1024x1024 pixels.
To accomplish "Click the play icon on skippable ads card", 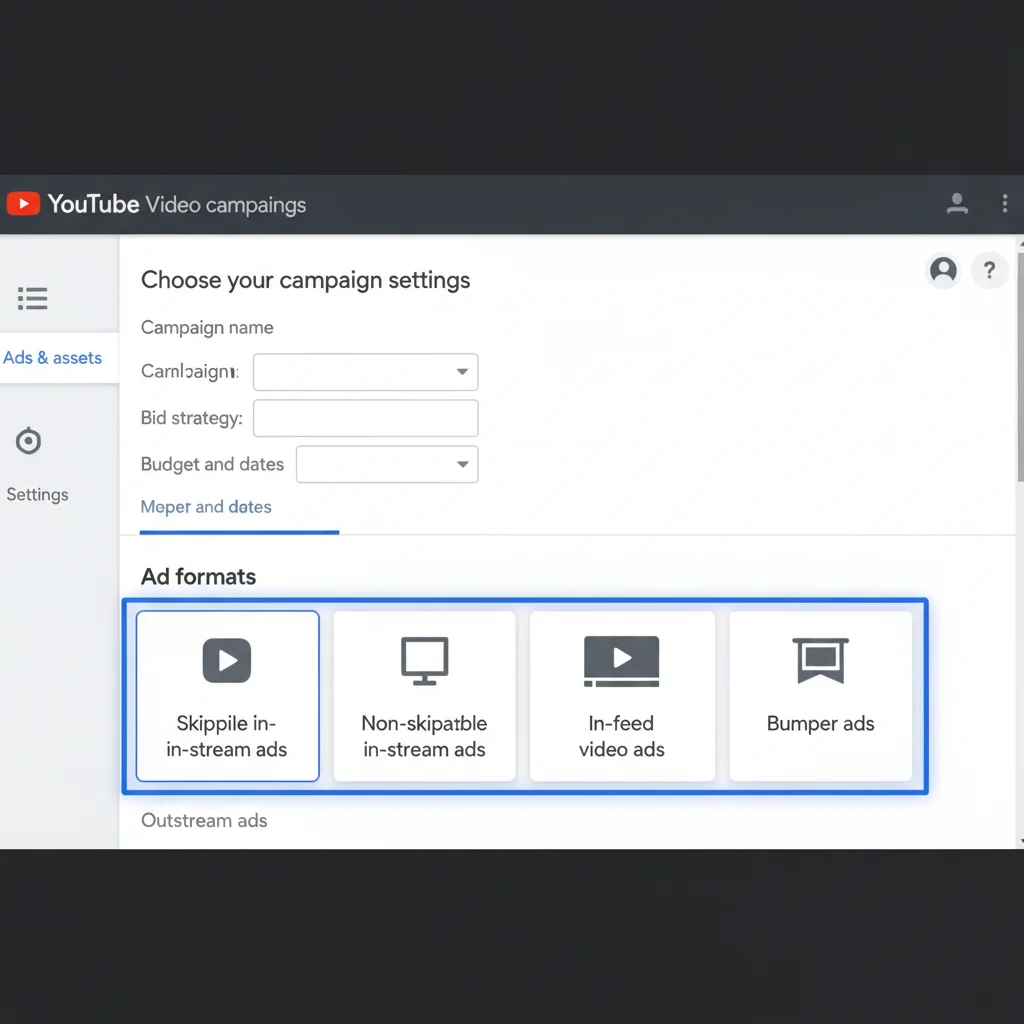I will [x=227, y=660].
